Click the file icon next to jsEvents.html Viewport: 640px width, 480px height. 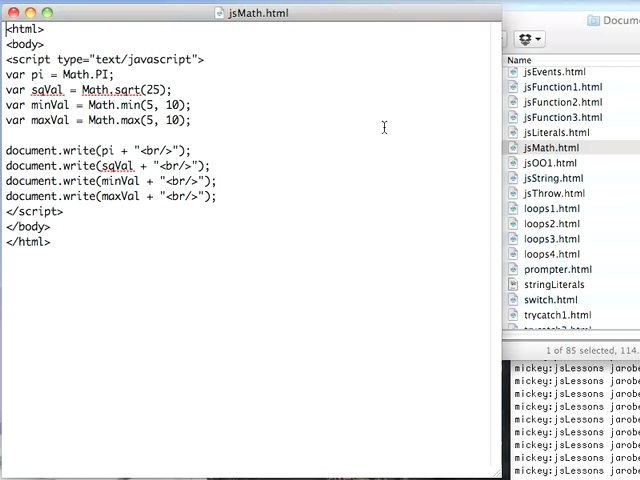(x=513, y=72)
